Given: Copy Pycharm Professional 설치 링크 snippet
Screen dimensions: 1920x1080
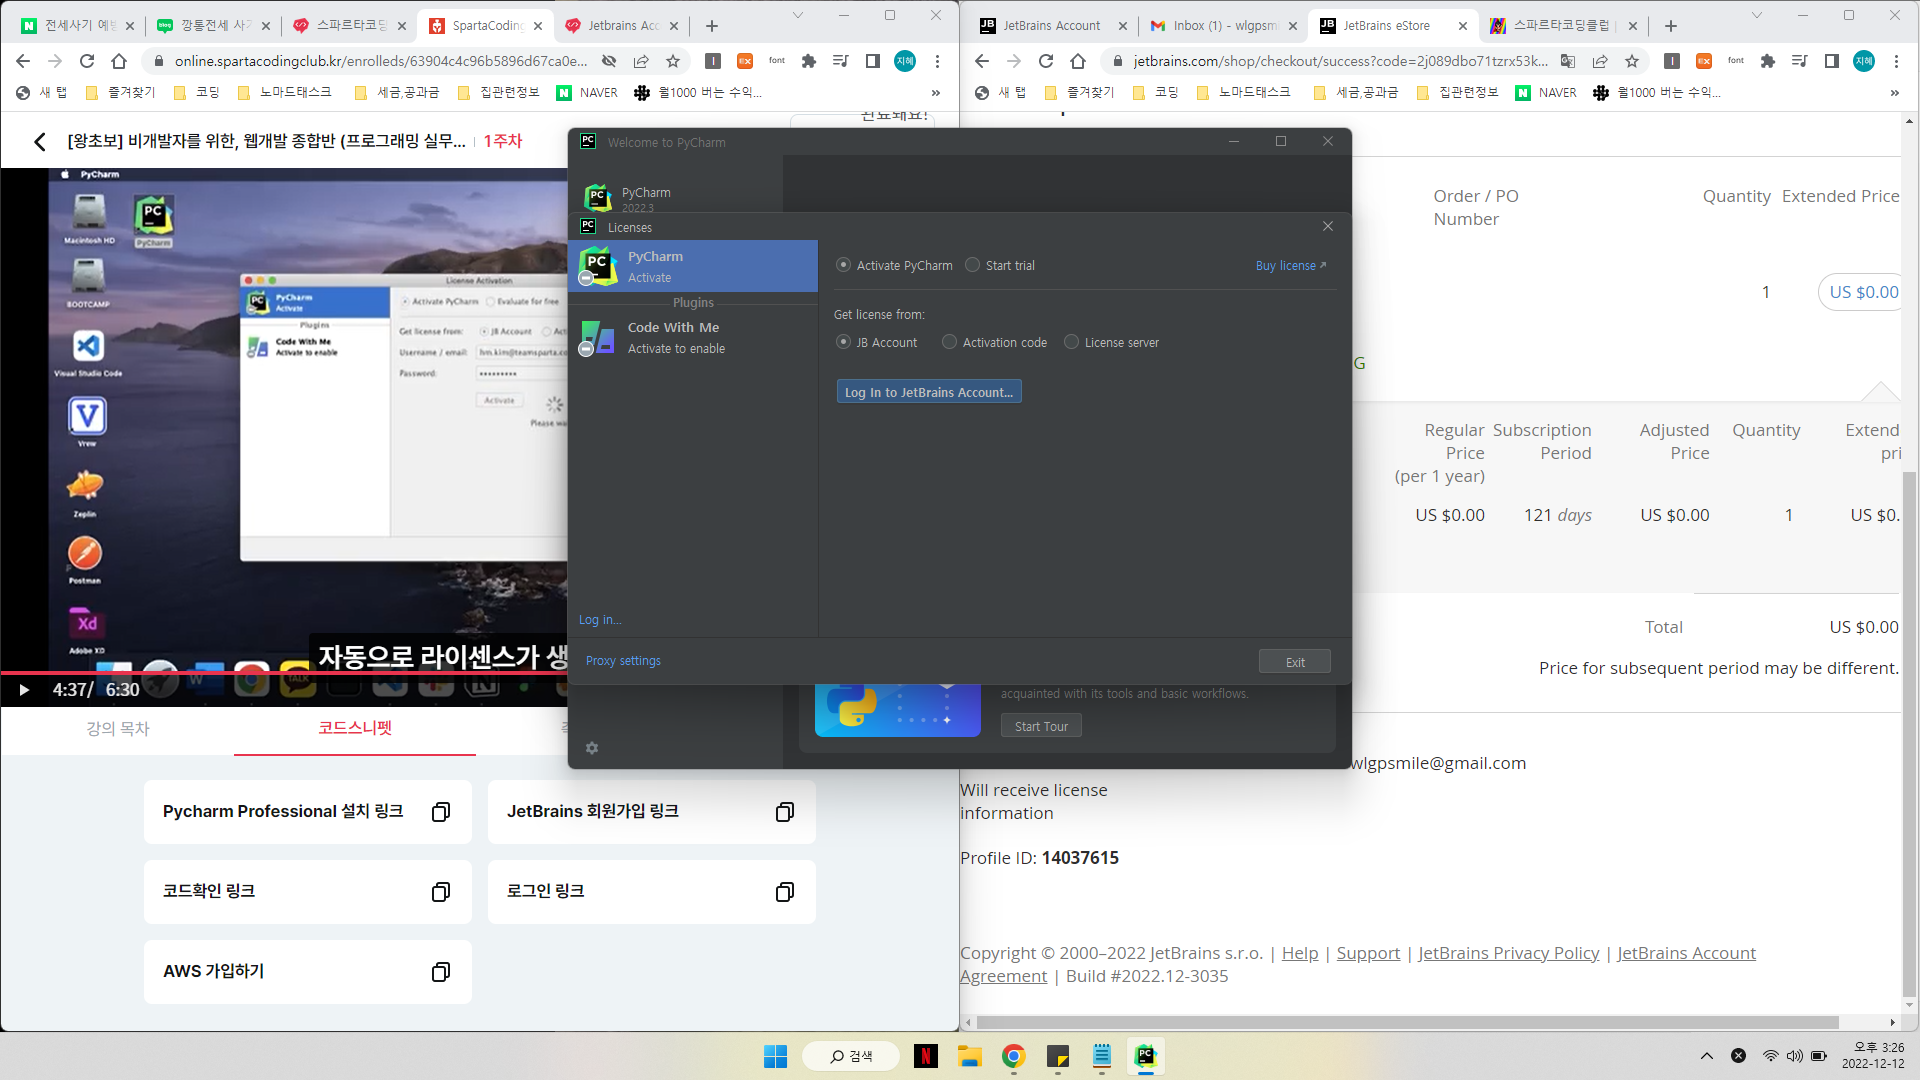Looking at the screenshot, I should (441, 812).
